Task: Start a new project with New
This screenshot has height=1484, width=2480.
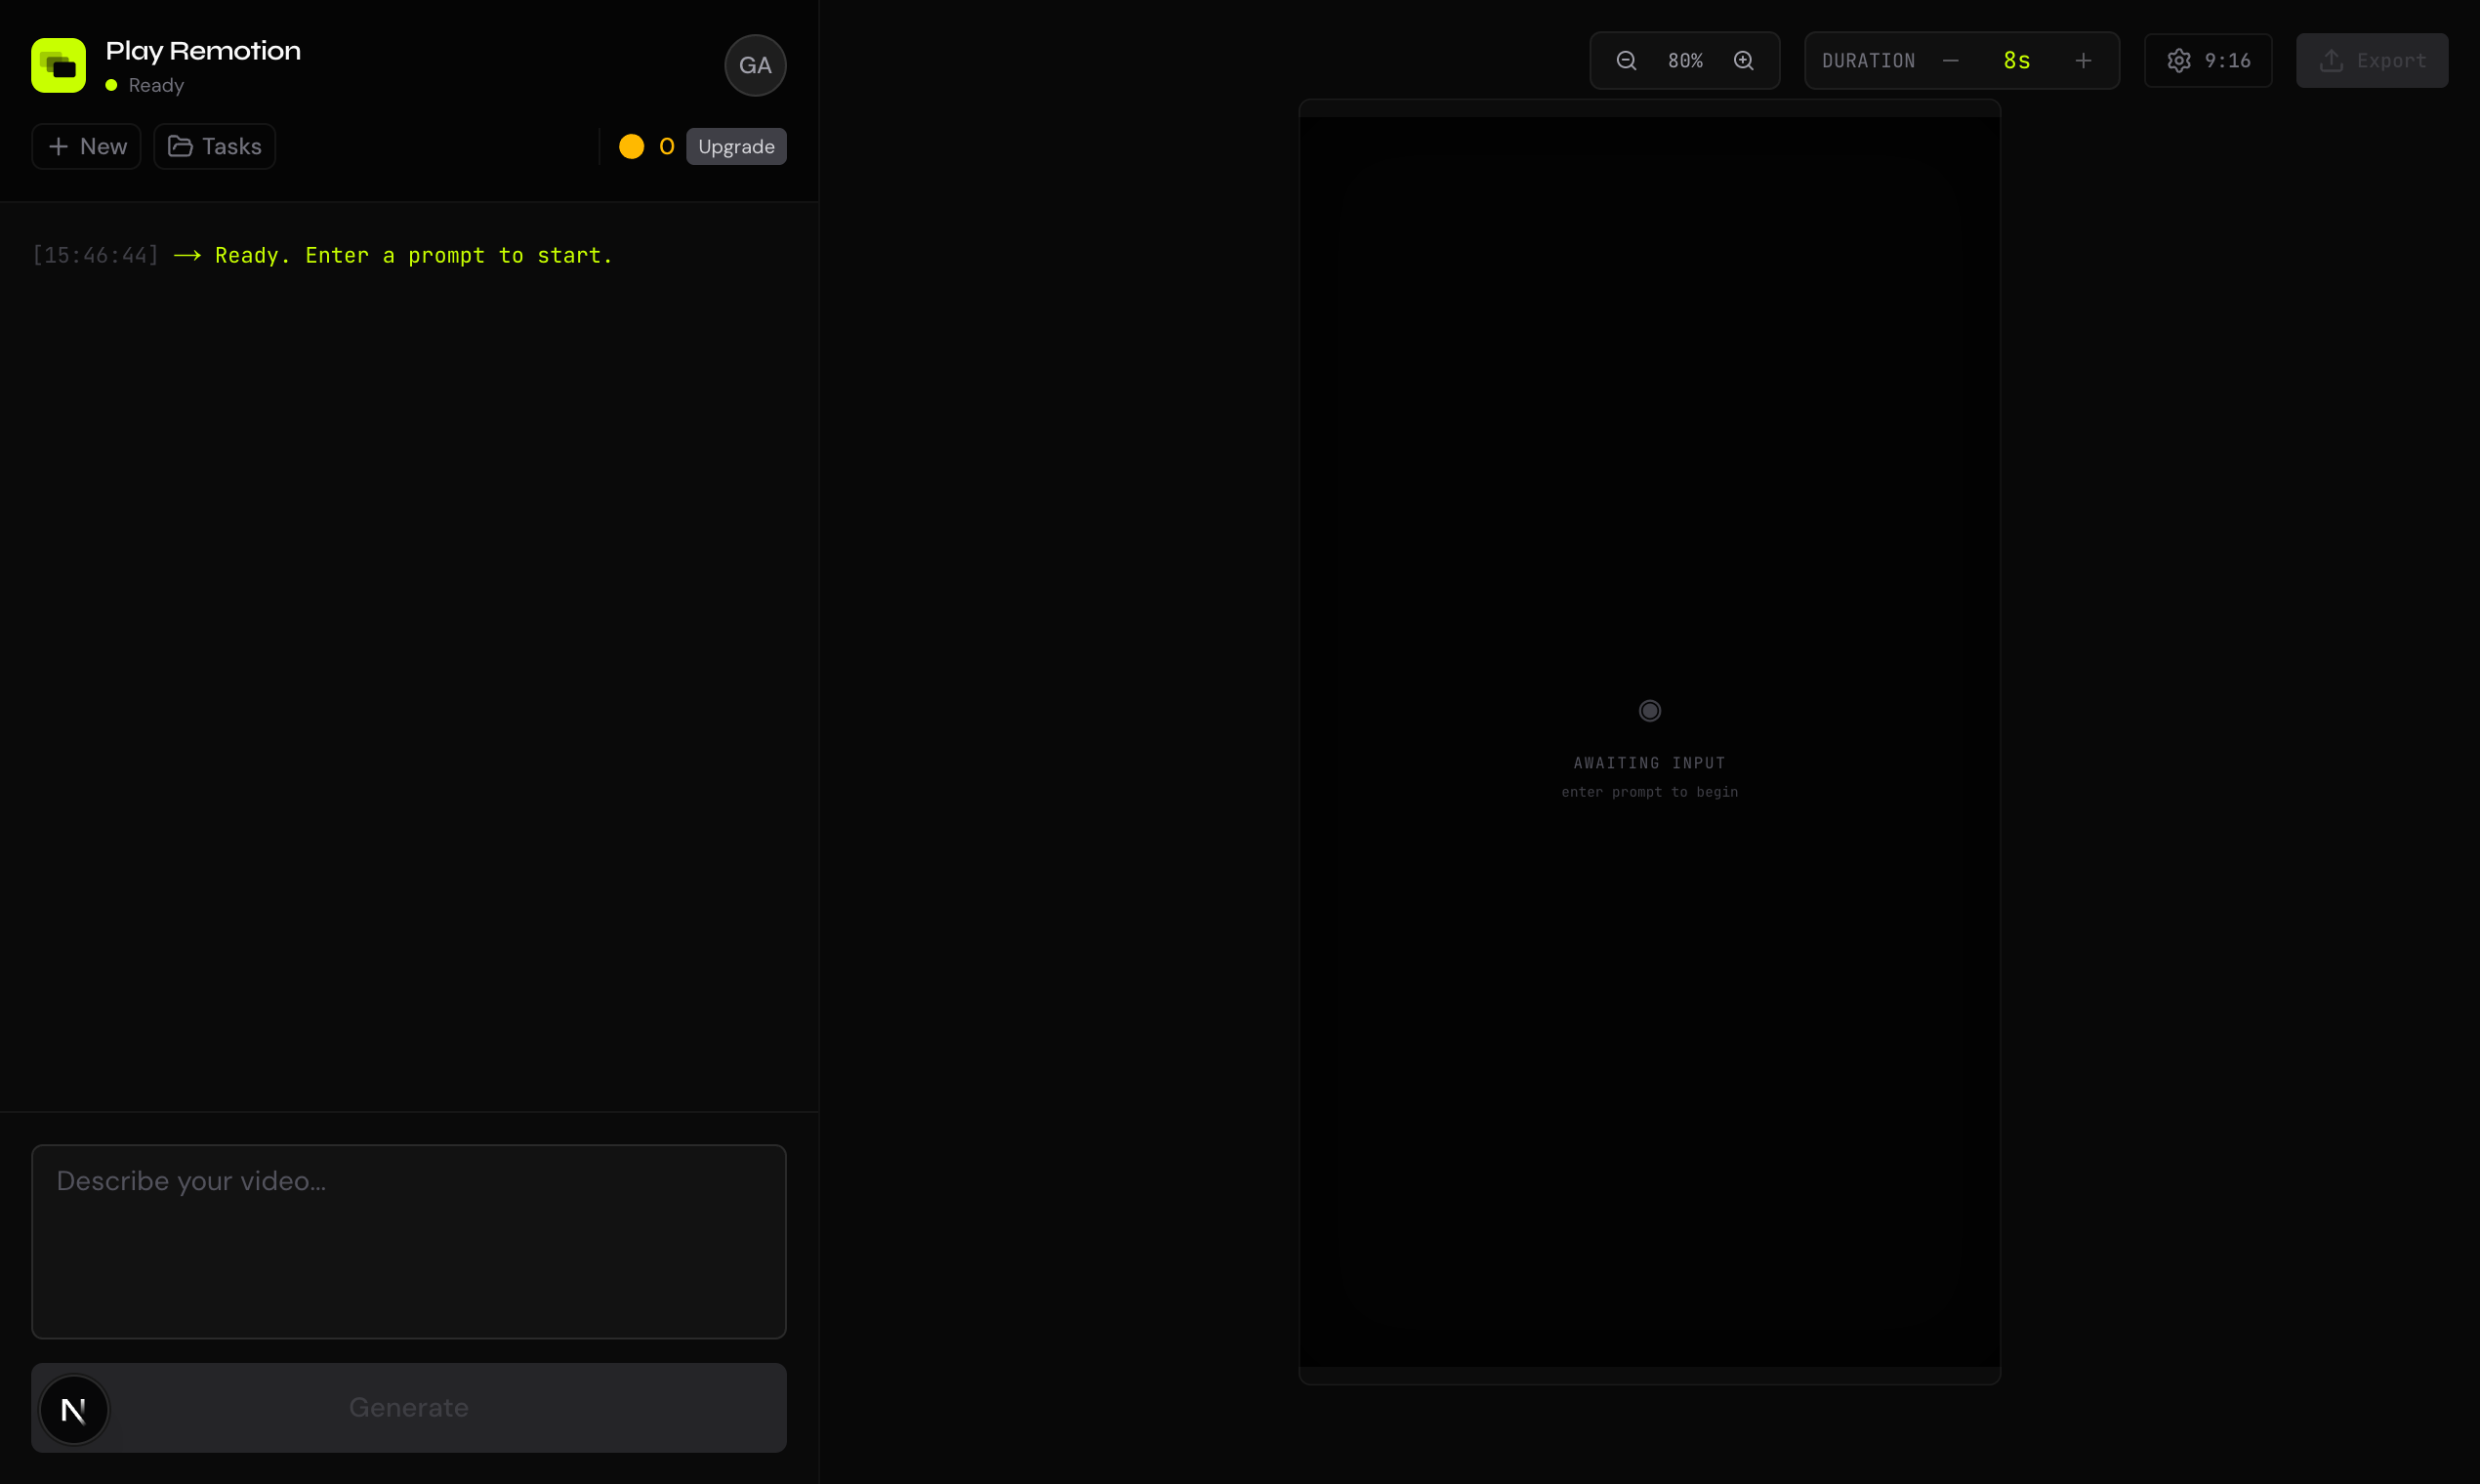Action: point(85,146)
